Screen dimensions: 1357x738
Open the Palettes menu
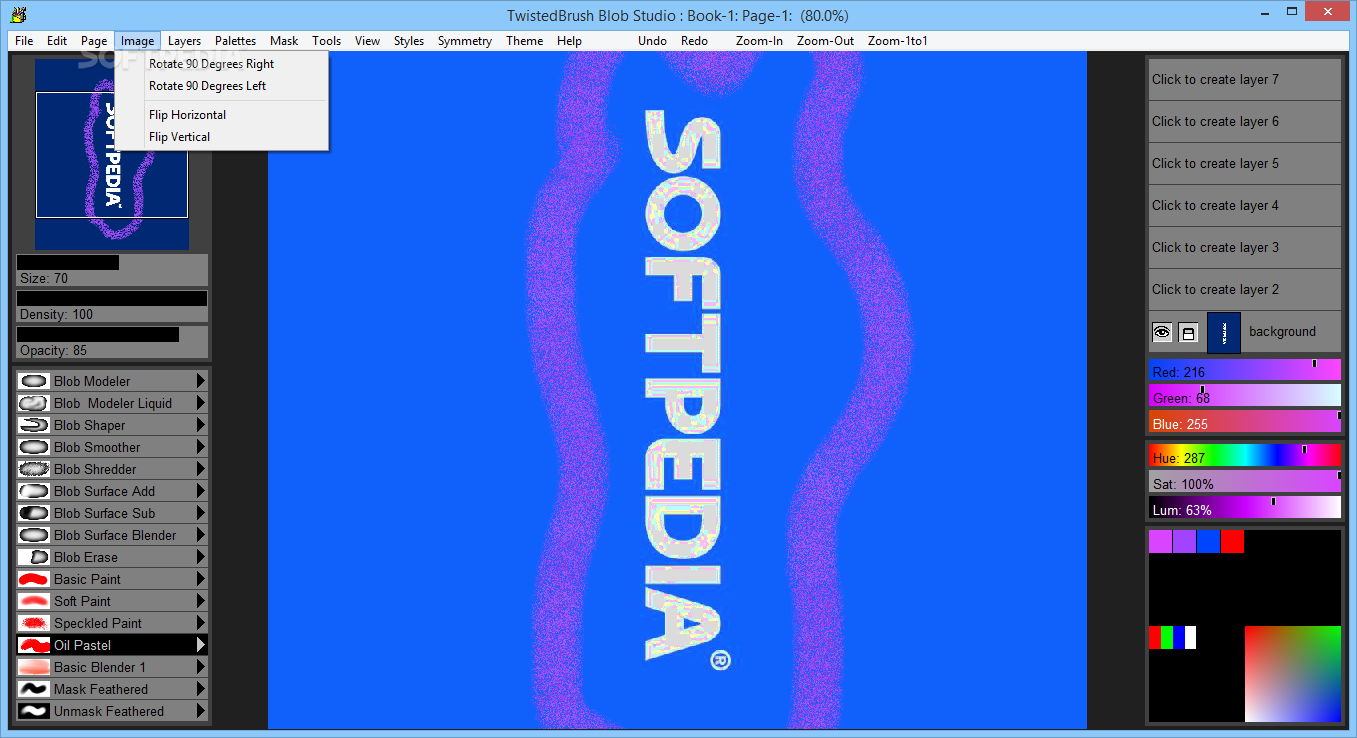pyautogui.click(x=235, y=41)
